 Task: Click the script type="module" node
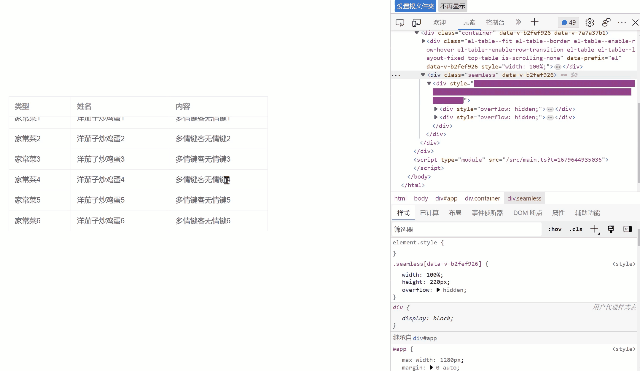tap(511, 160)
